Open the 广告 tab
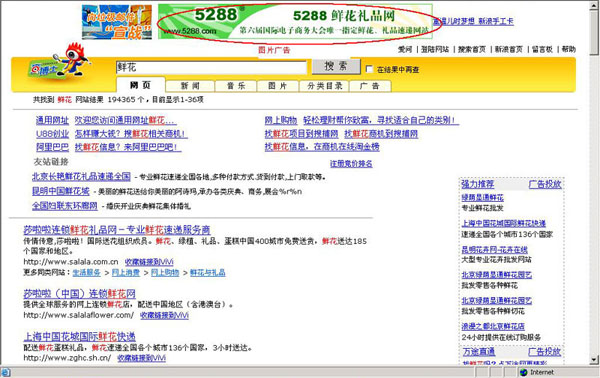The width and height of the screenshot is (600, 378). click(x=370, y=86)
